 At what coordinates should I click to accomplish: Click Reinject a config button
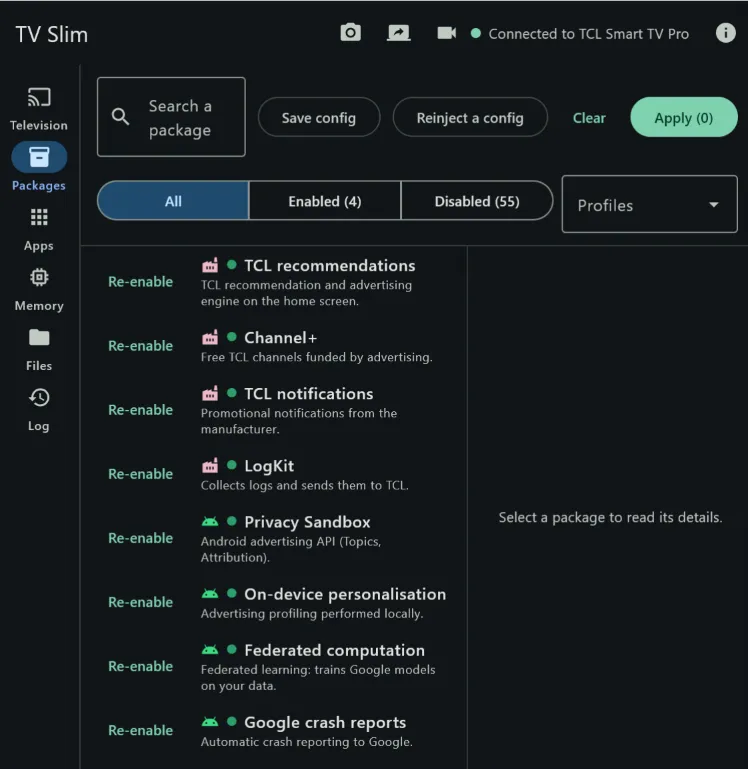click(x=470, y=117)
